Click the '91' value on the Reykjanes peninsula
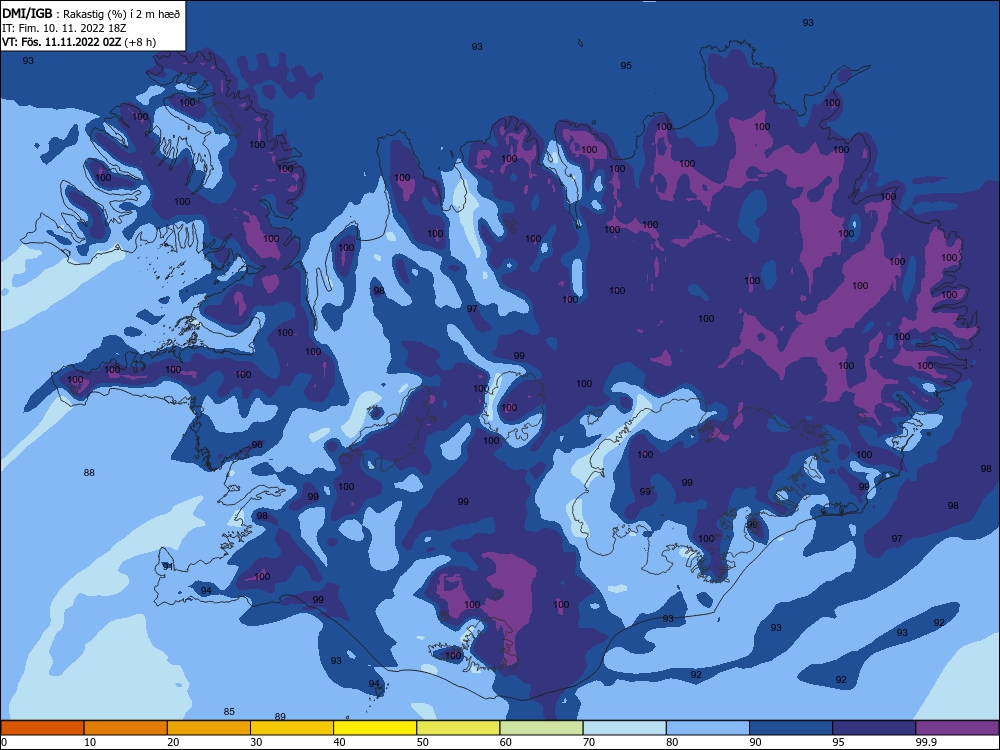 (x=168, y=566)
